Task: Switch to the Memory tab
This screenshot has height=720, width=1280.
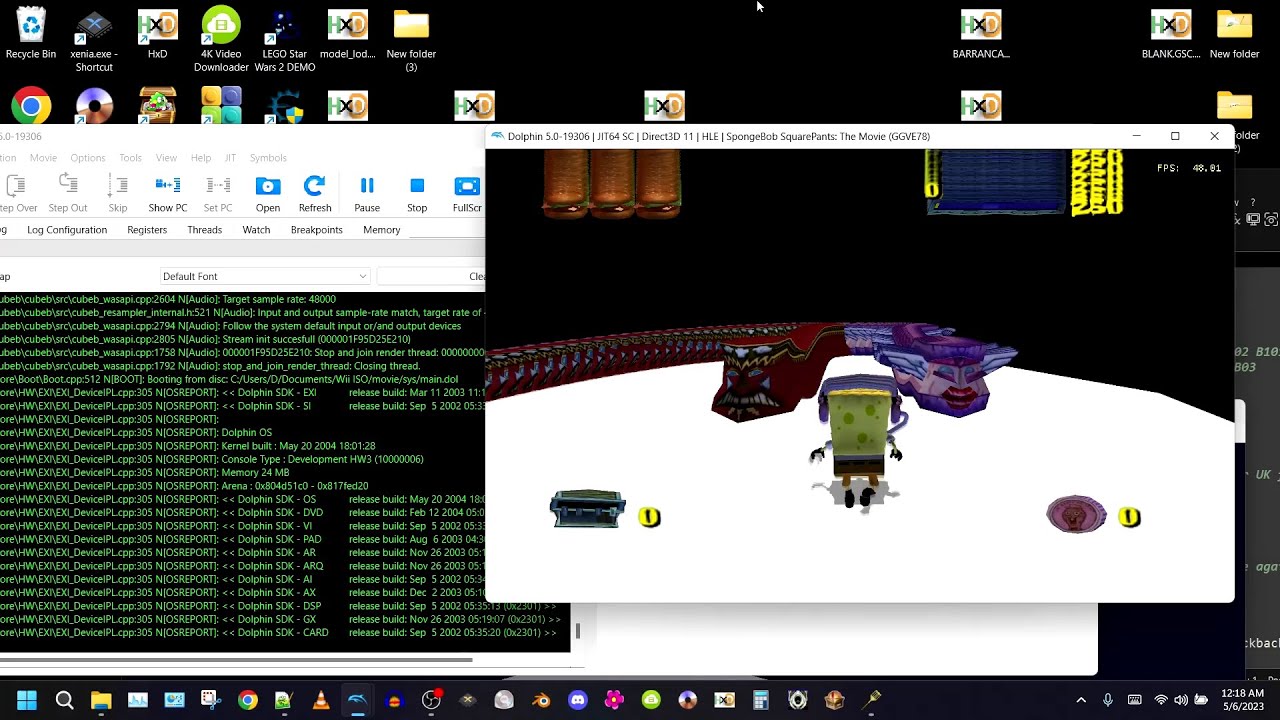Action: 381,230
